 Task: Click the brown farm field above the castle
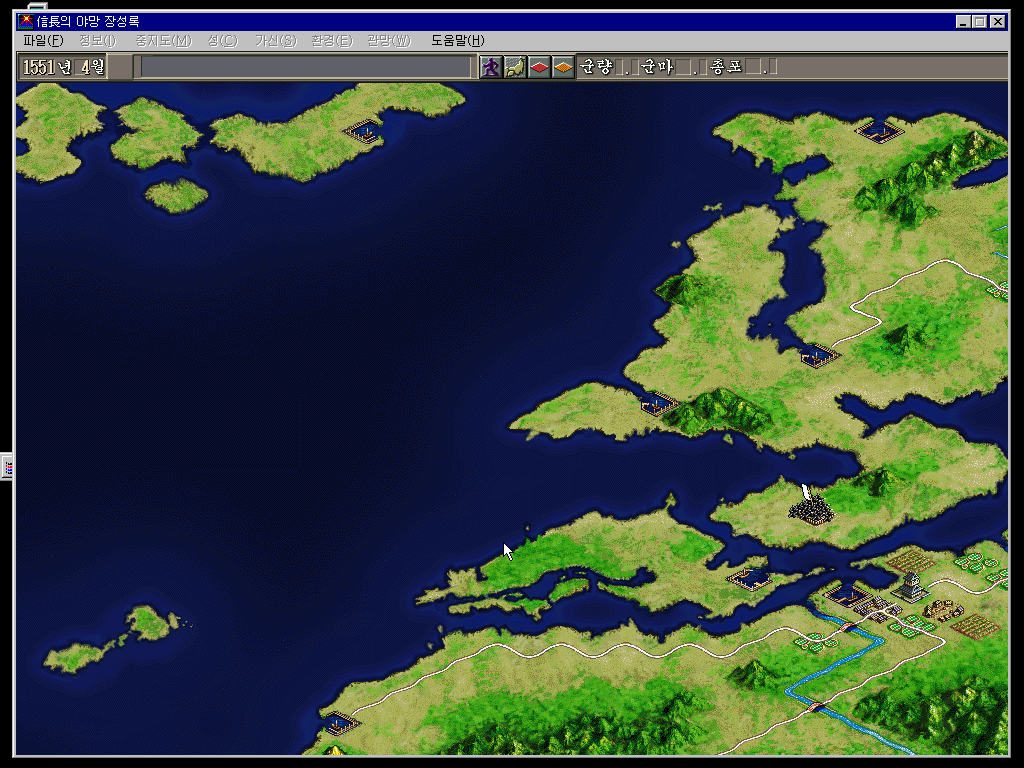910,560
